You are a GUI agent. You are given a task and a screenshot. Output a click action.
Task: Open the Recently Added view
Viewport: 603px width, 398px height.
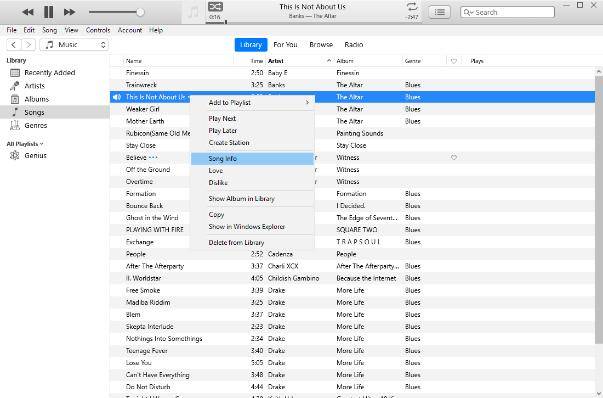(x=50, y=73)
